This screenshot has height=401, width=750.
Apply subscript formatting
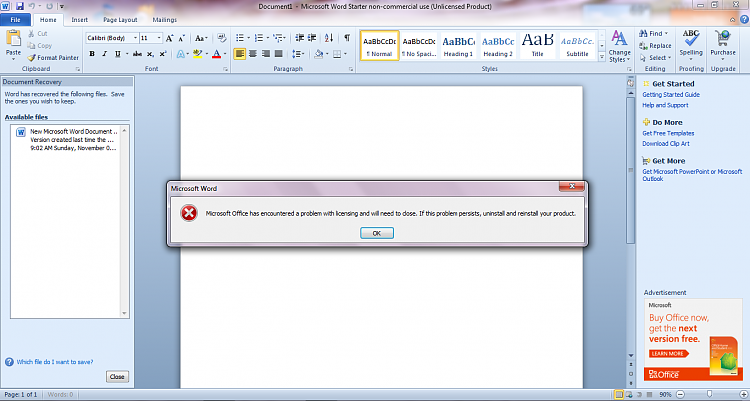(x=150, y=54)
